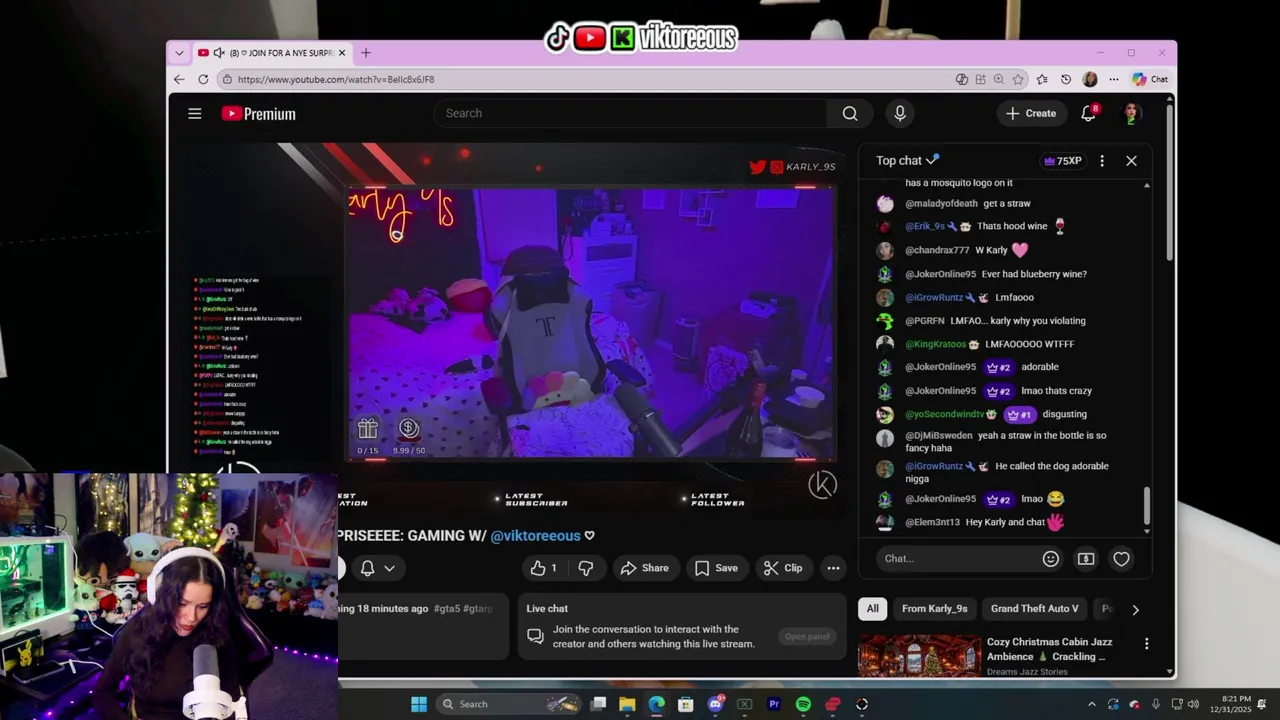Screen dimensions: 1280x720
Task: Open Copilot Chat in browser toolbar
Action: click(x=1150, y=79)
